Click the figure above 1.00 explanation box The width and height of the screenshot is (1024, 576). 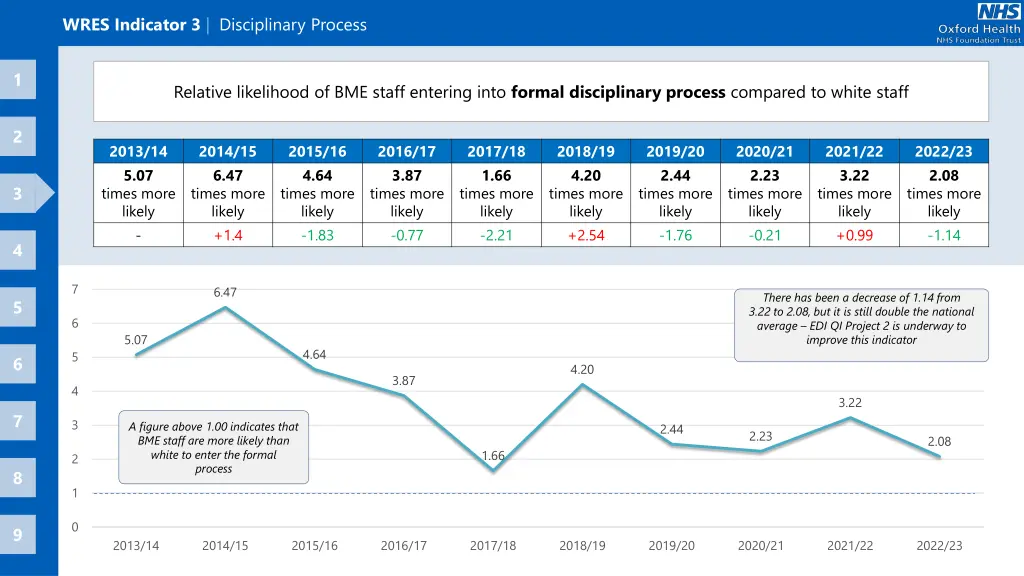click(x=214, y=447)
